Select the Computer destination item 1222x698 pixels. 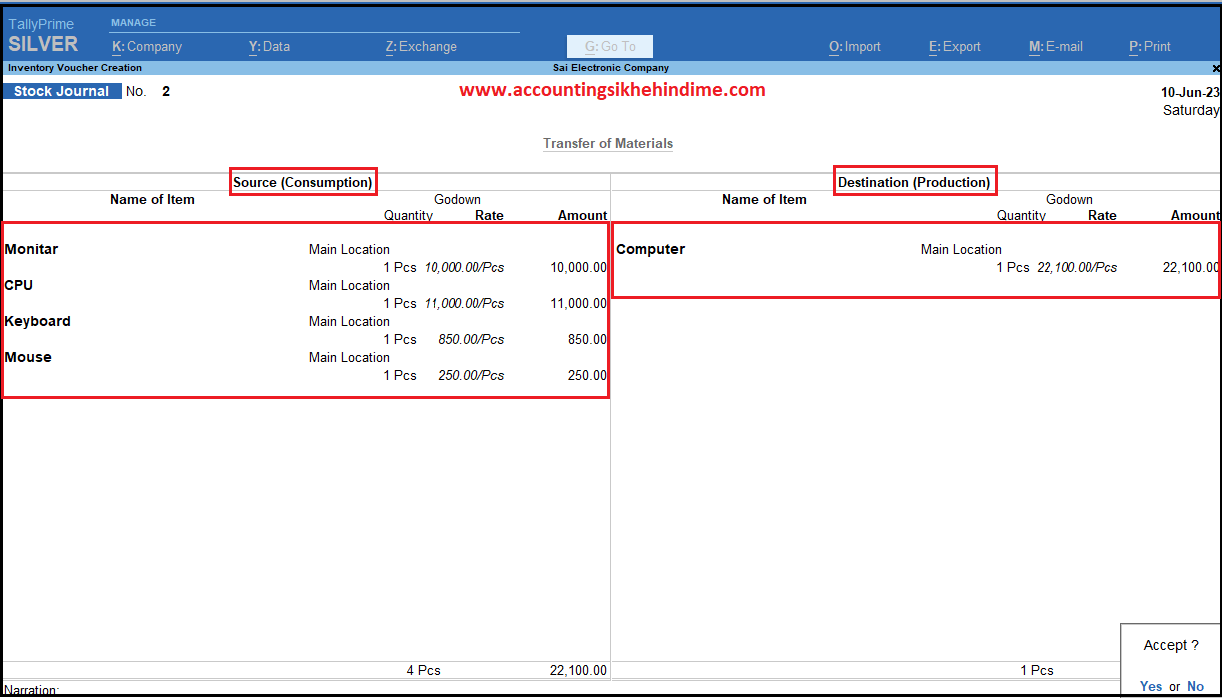click(x=651, y=249)
